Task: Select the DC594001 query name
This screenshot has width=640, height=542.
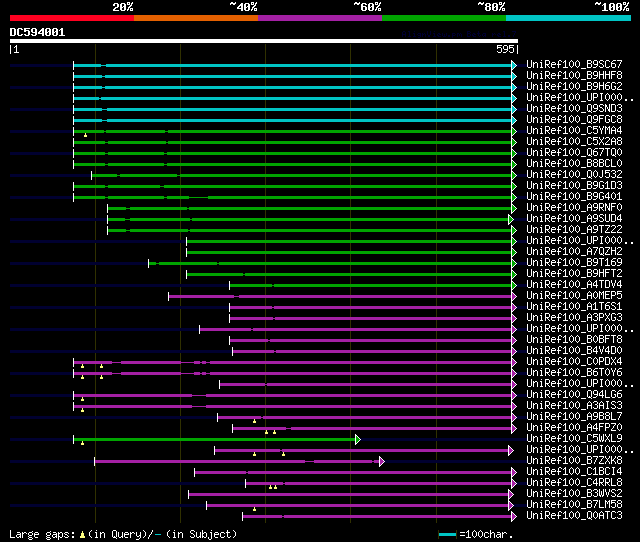Action: (x=37, y=32)
